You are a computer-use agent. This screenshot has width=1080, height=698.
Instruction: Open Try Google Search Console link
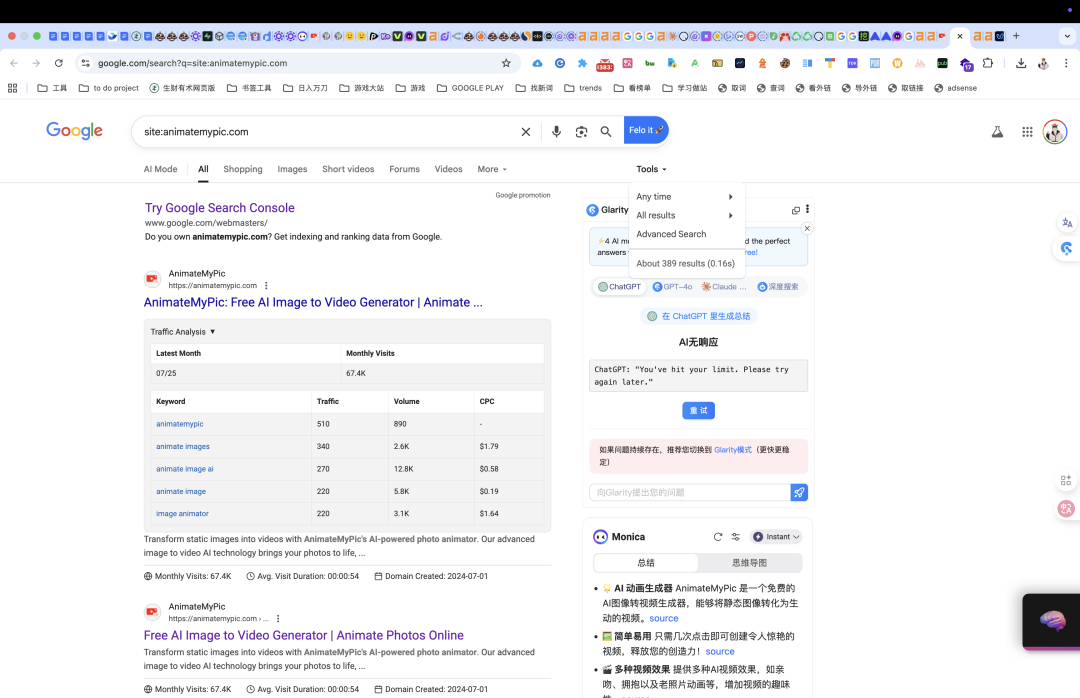pos(220,207)
